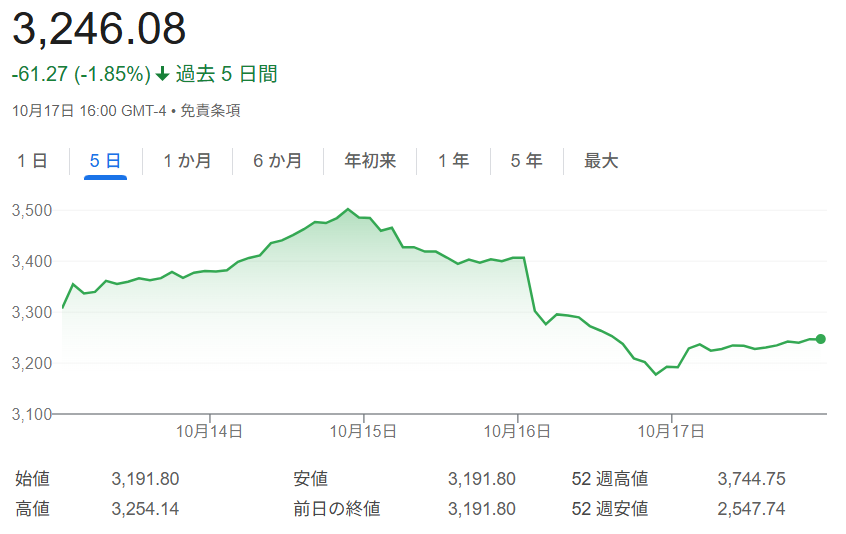Select the 5日 time range tab
The image size is (846, 534).
105,161
